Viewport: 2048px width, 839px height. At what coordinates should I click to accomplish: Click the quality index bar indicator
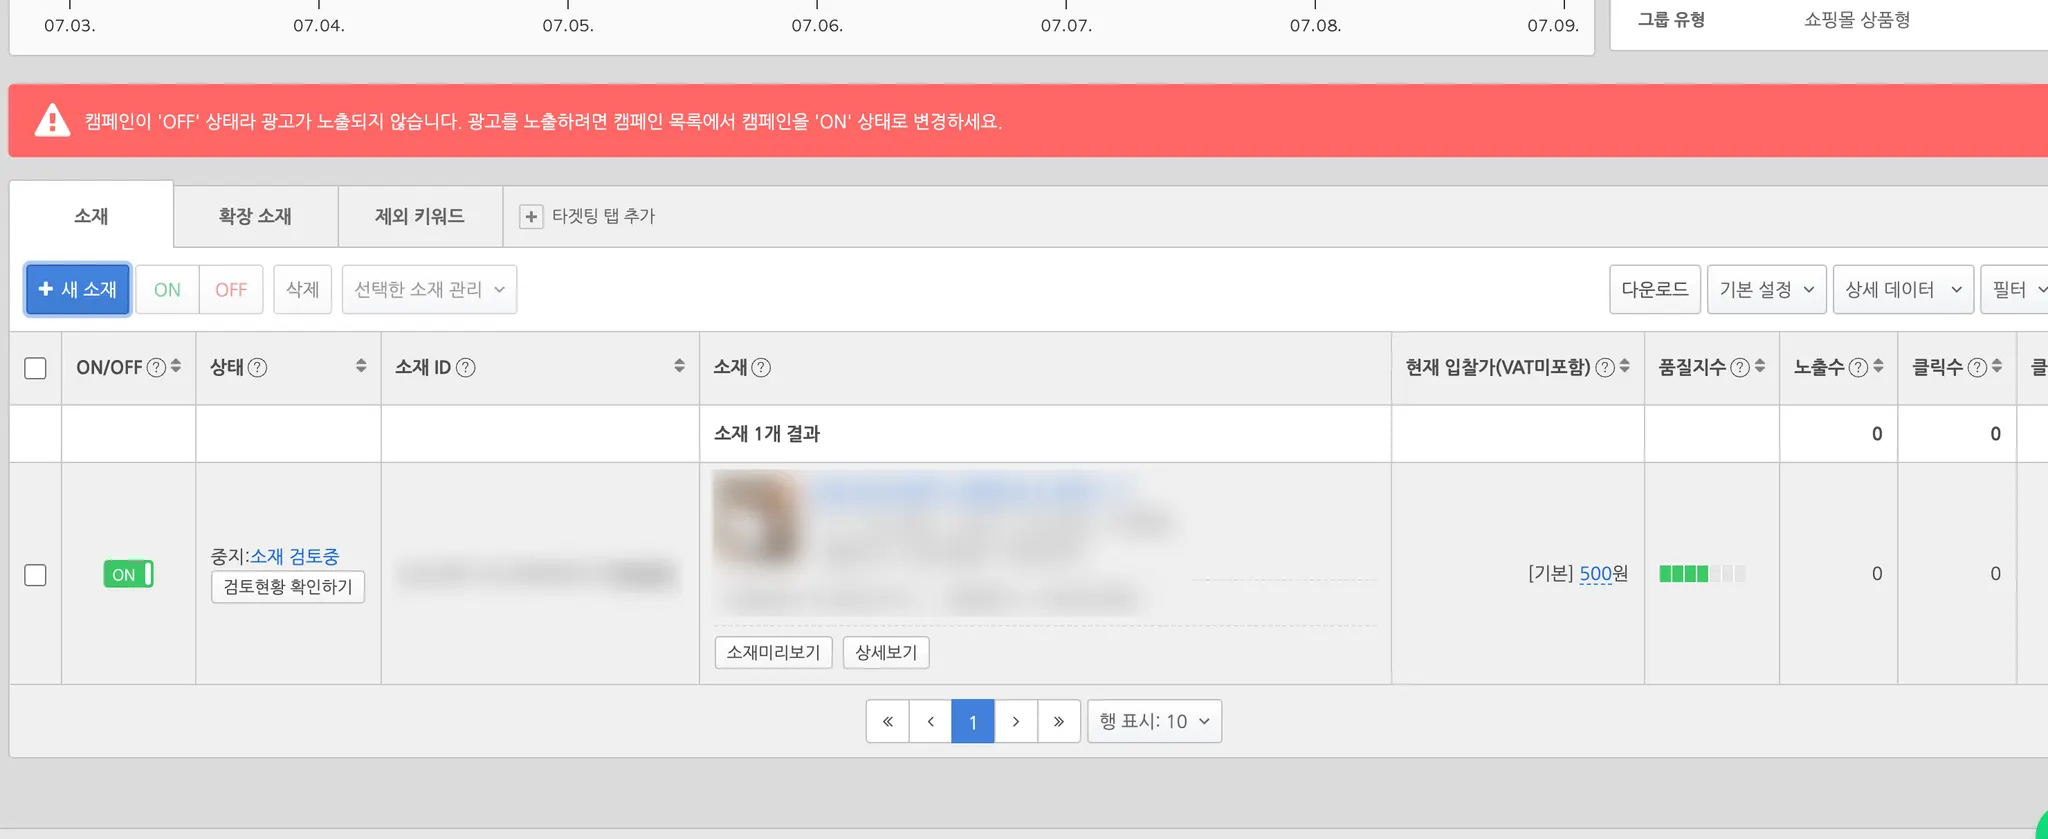point(1702,574)
